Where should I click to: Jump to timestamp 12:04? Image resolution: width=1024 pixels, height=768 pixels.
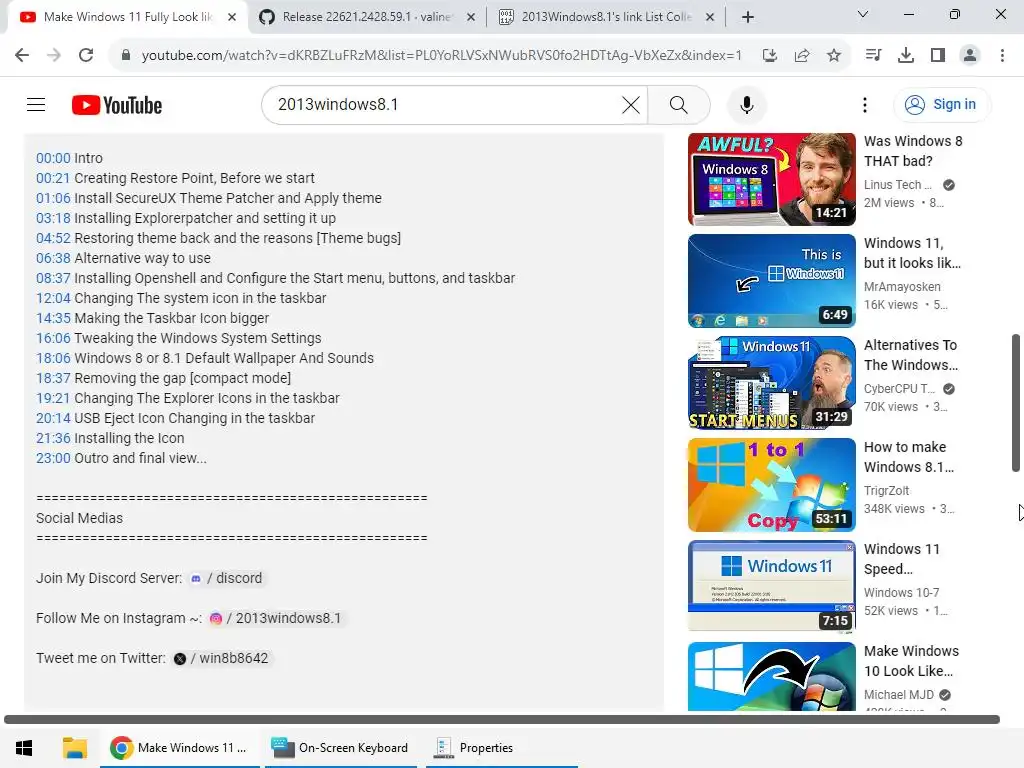(x=53, y=298)
